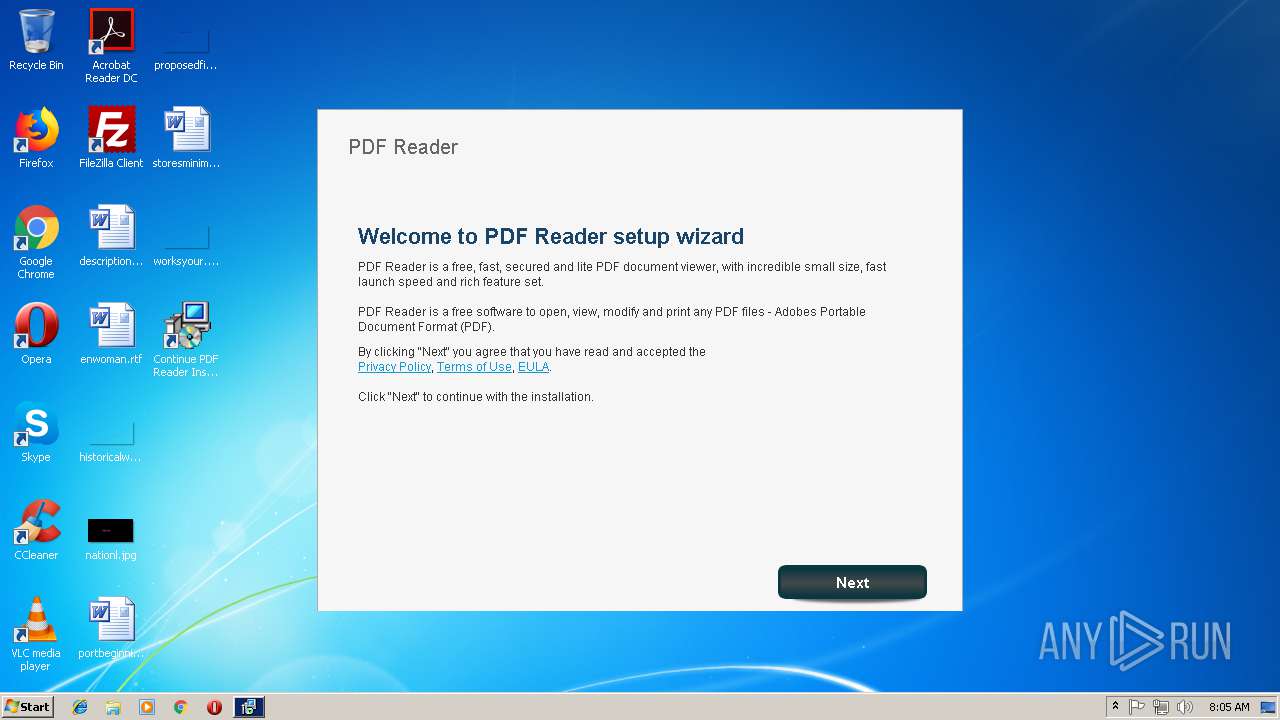The height and width of the screenshot is (720, 1280).
Task: Click the 8:05 AM system clock
Action: click(x=1229, y=707)
